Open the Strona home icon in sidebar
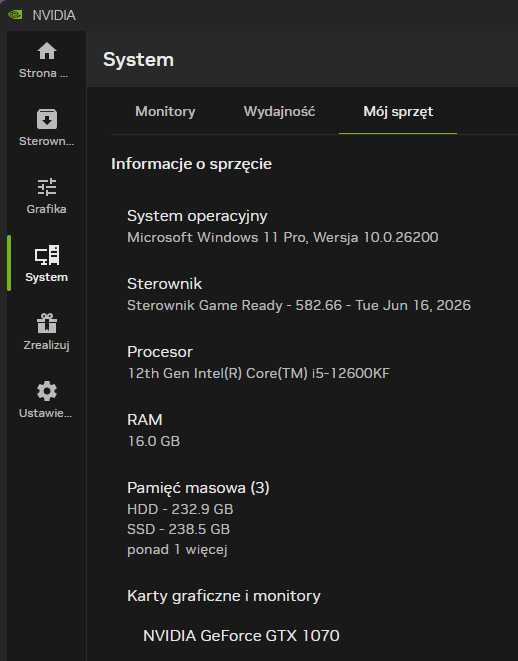Image resolution: width=518 pixels, height=661 pixels. coord(46,51)
